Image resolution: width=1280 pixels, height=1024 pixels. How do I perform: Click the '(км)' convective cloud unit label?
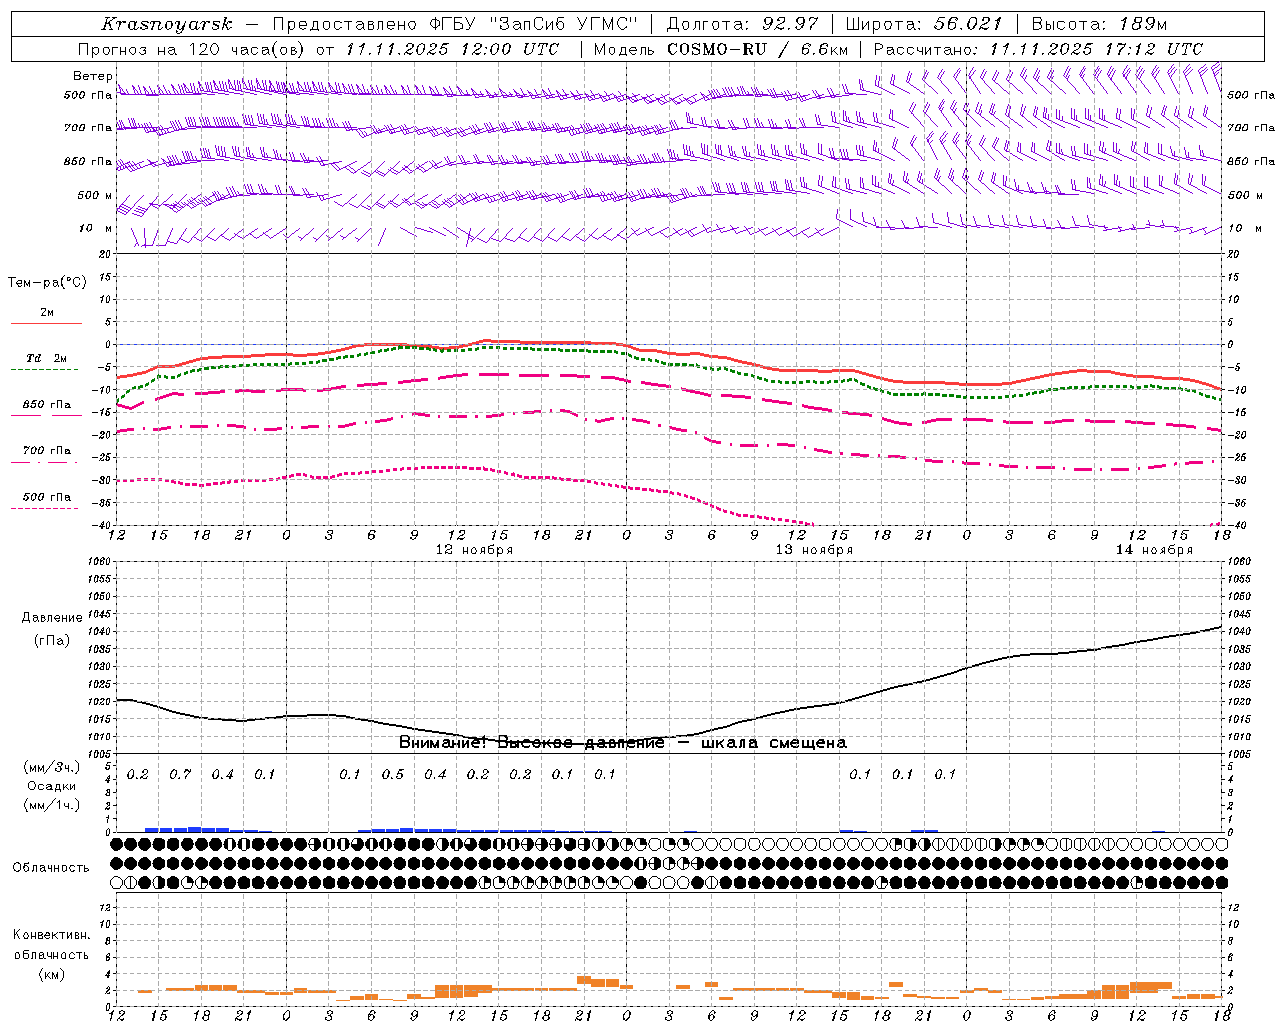coord(52,974)
